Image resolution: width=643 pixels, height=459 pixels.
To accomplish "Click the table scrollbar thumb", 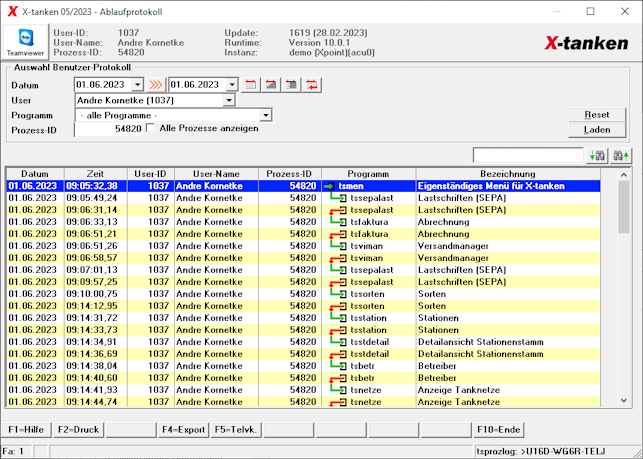I will pos(624,207).
